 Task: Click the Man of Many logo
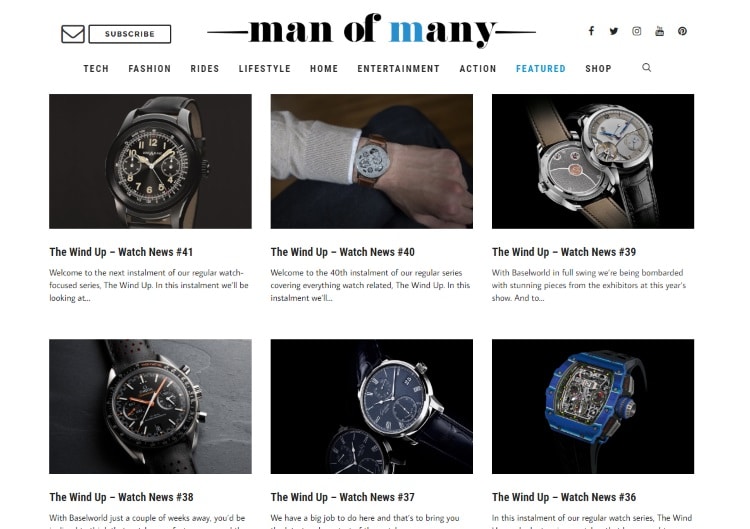(372, 31)
